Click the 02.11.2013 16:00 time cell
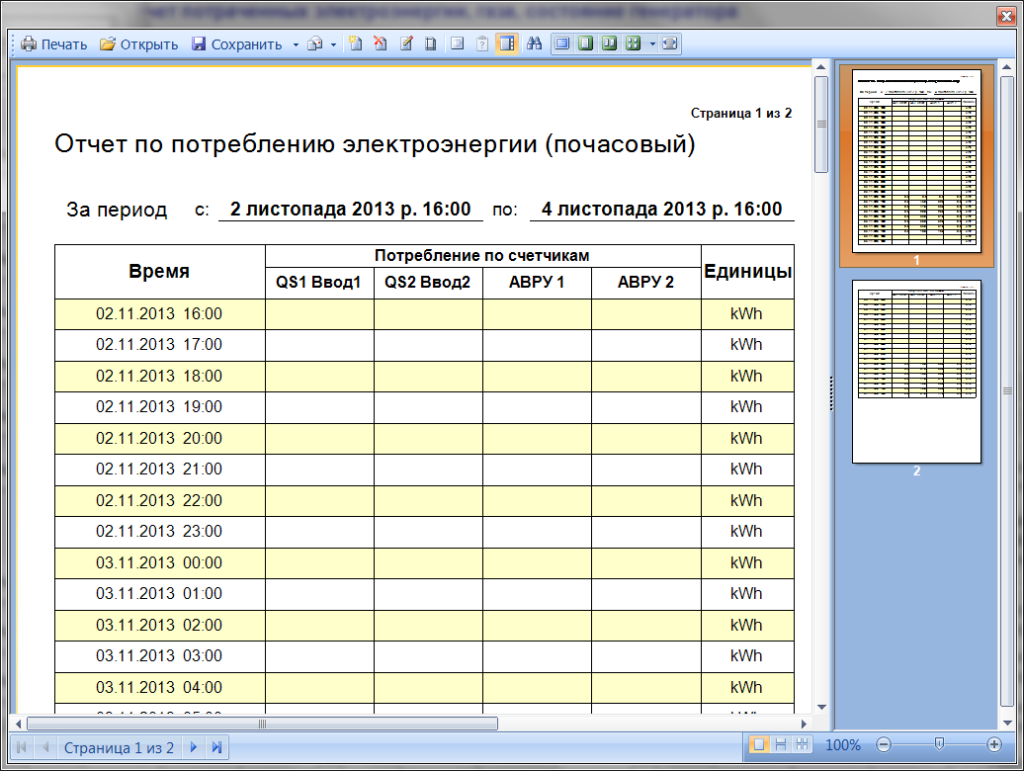 tap(159, 314)
